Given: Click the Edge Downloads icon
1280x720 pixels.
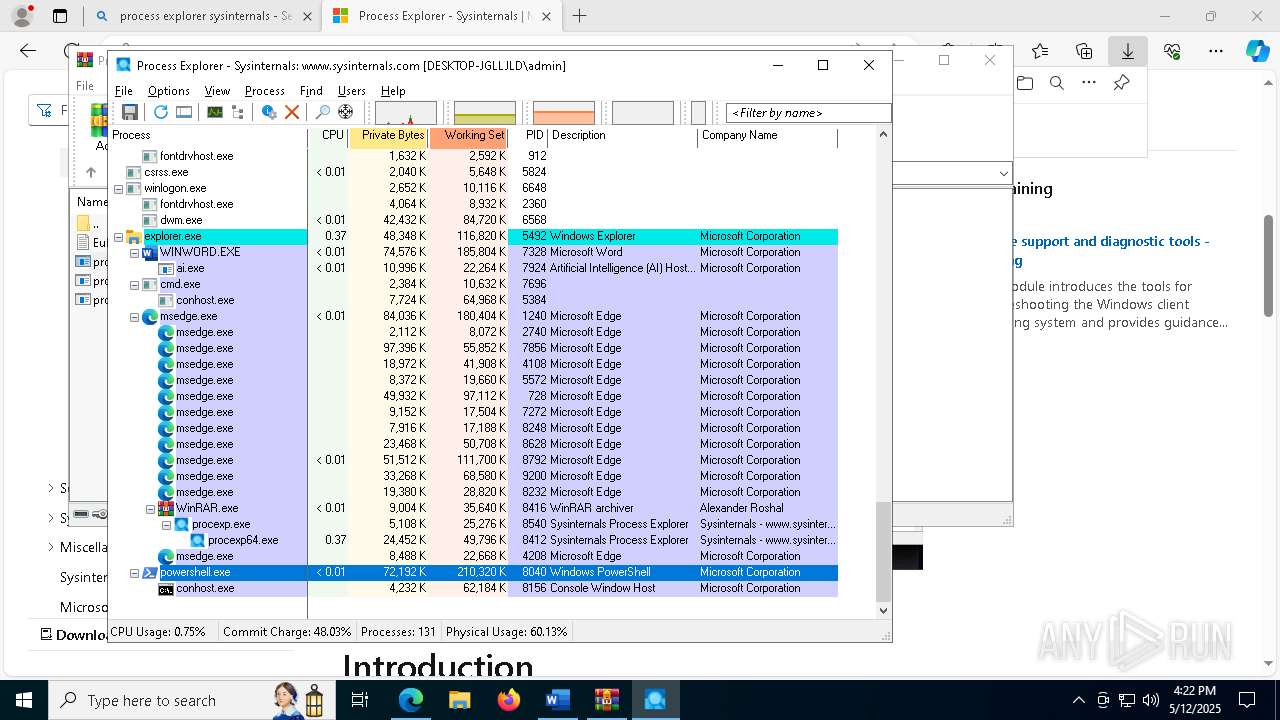Looking at the screenshot, I should click(x=1128, y=51).
